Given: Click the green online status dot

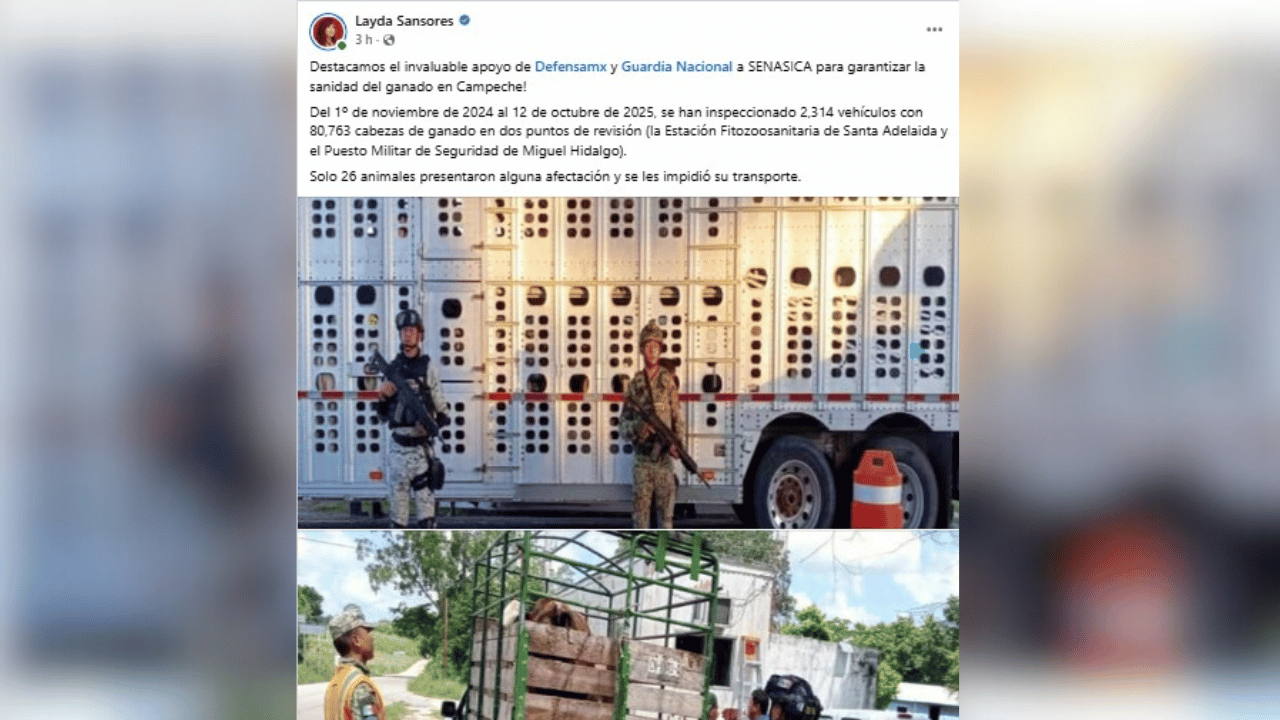Looking at the screenshot, I should click(341, 45).
